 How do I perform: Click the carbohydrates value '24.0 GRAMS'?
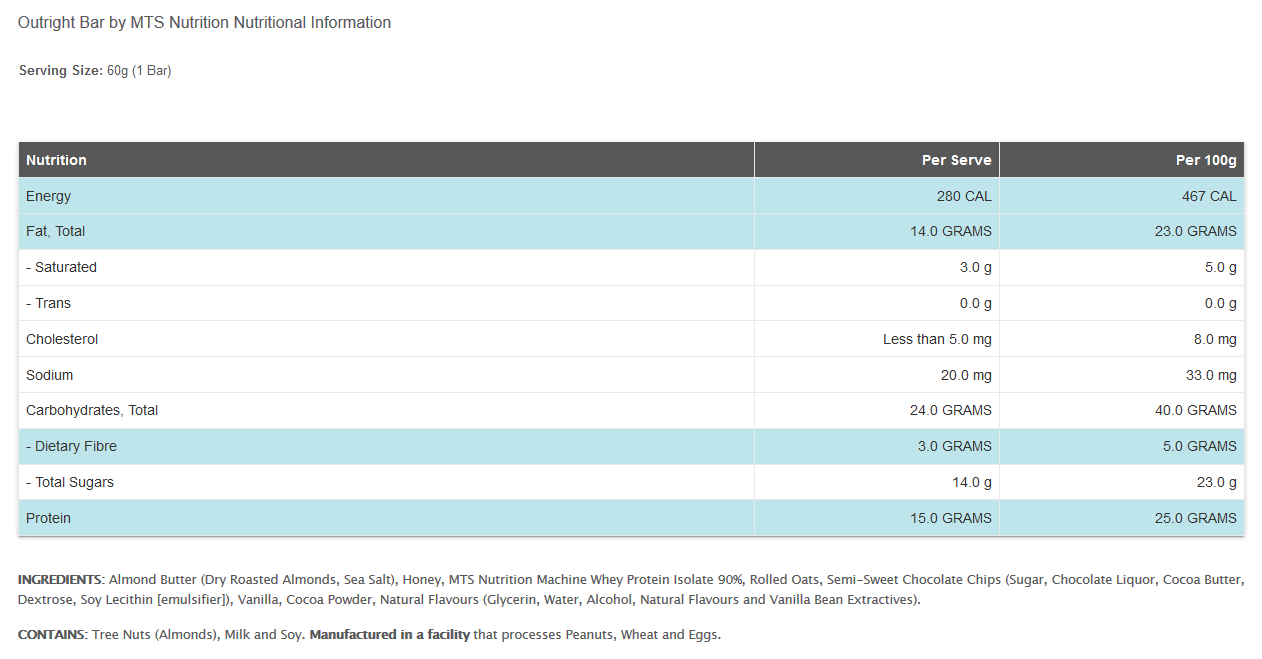tap(951, 410)
